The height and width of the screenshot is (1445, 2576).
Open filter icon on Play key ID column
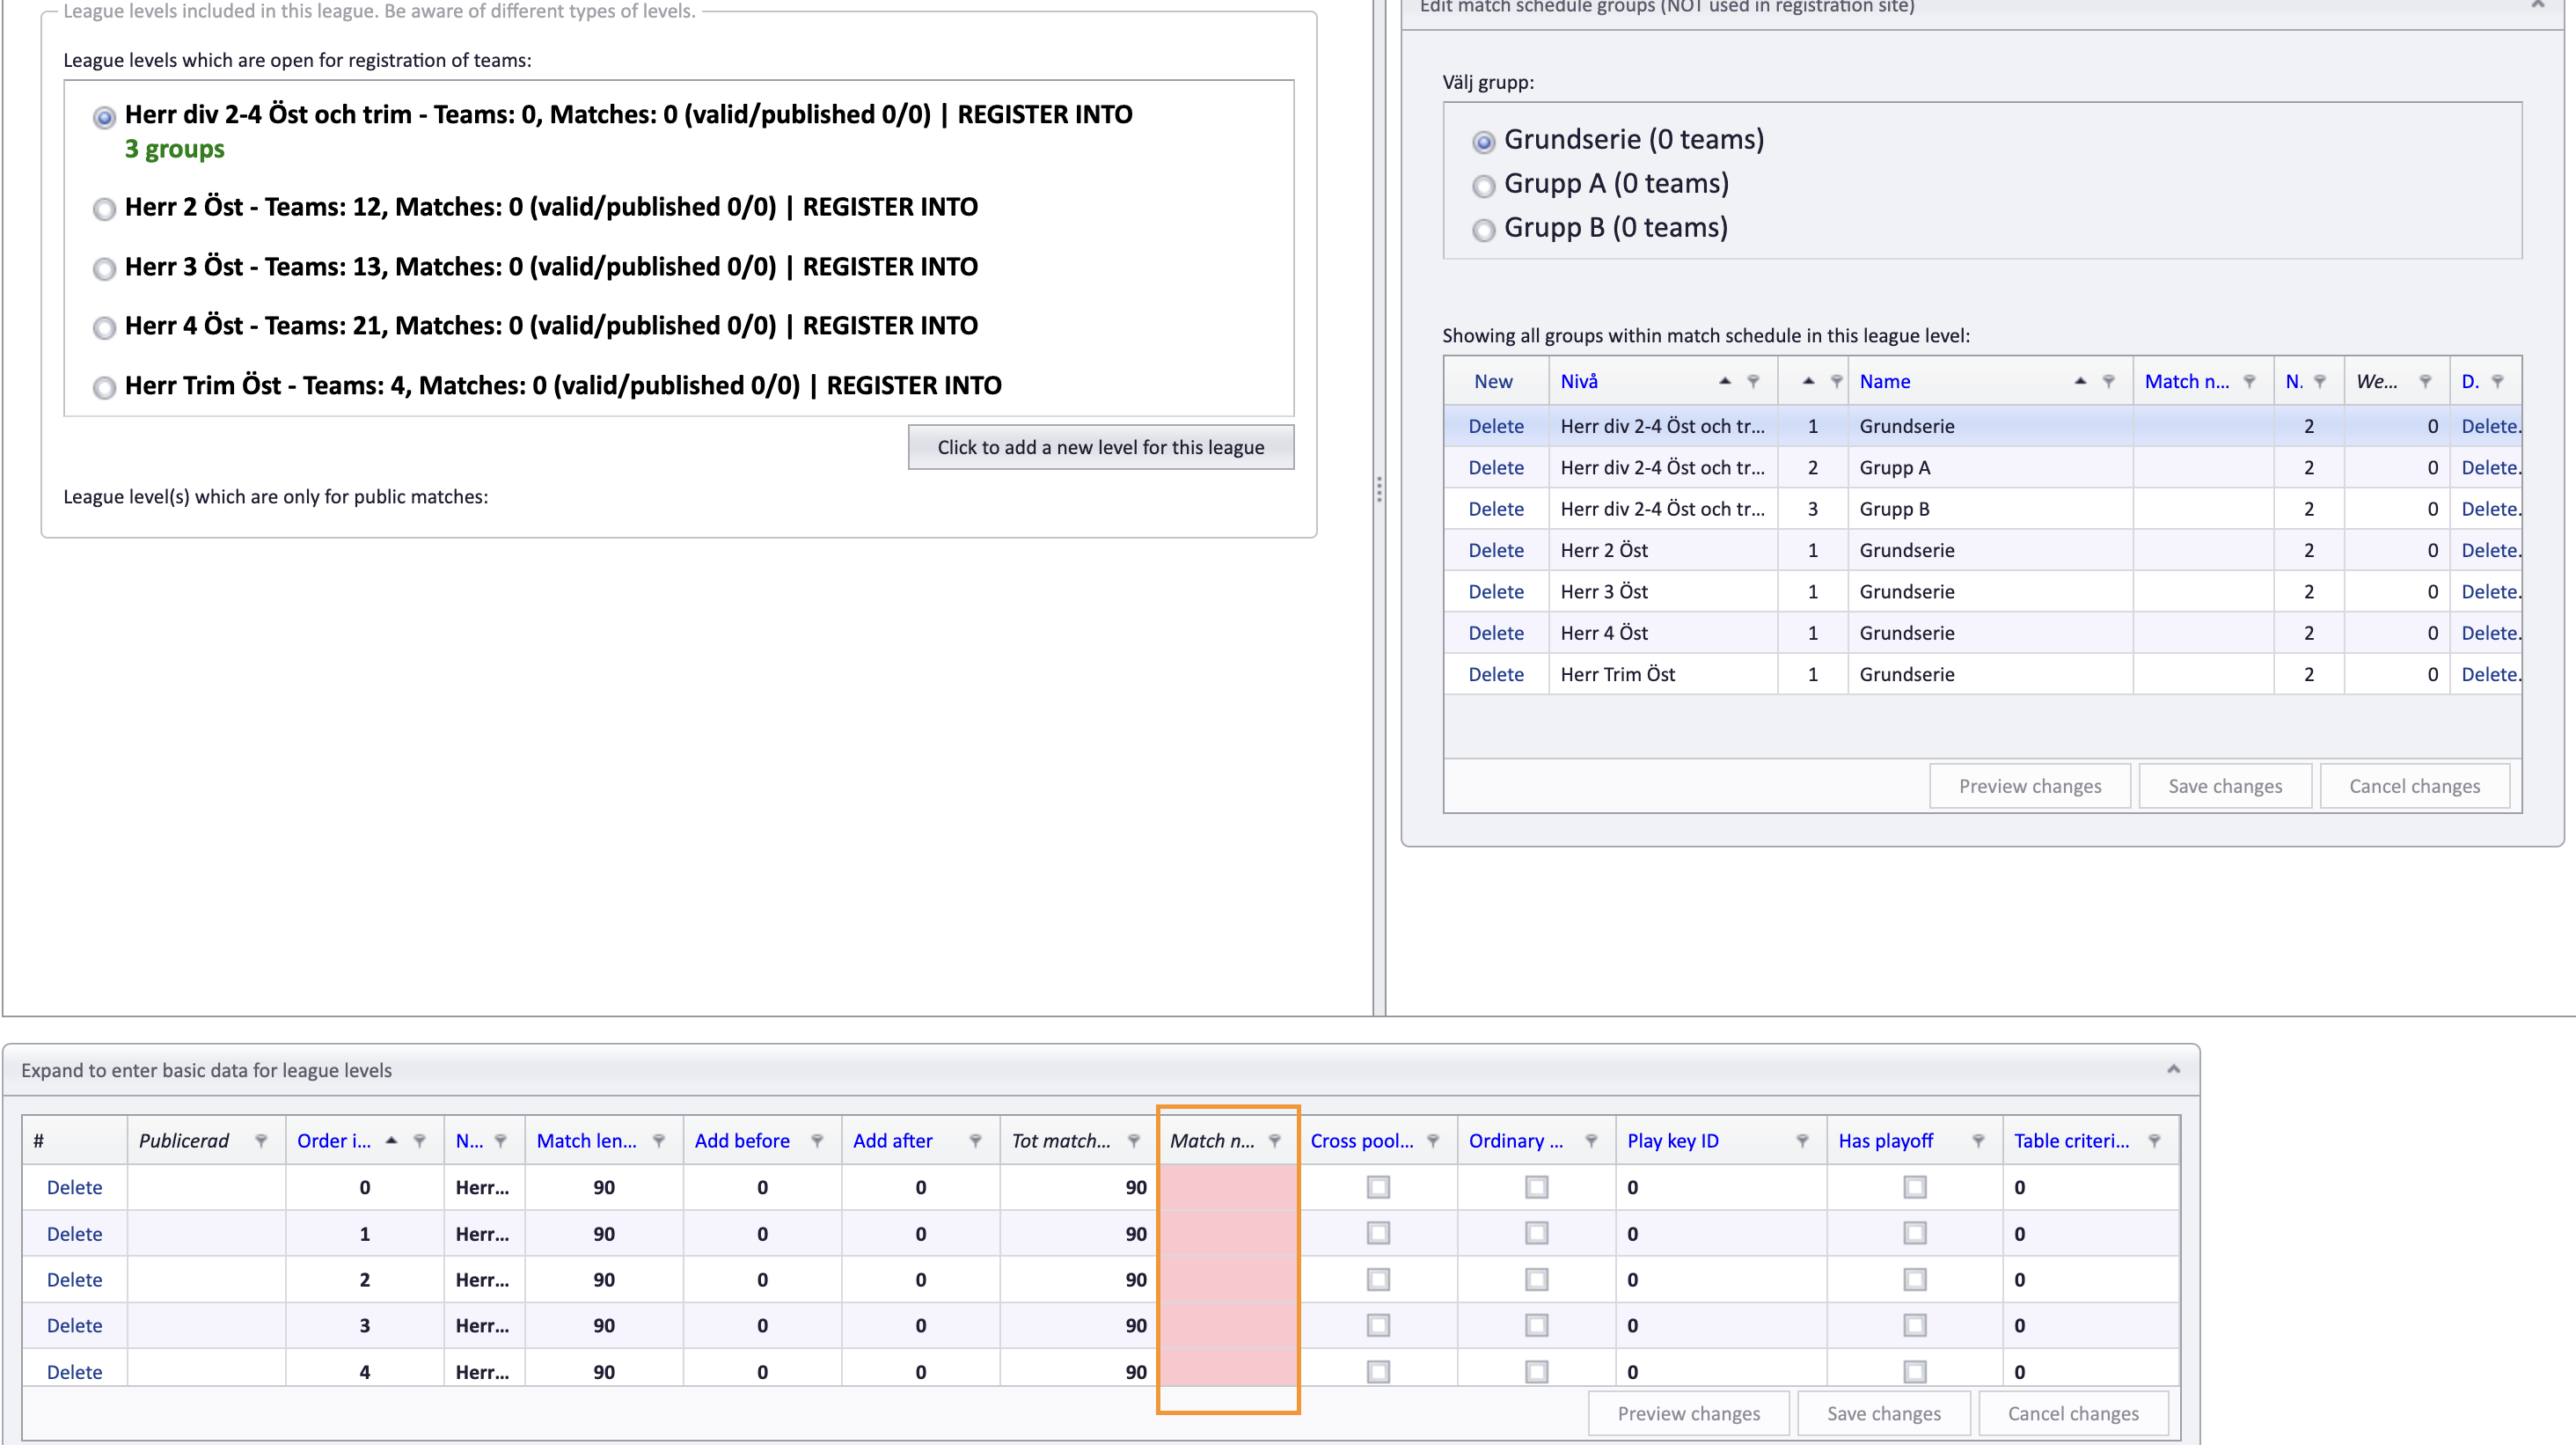tap(1801, 1141)
